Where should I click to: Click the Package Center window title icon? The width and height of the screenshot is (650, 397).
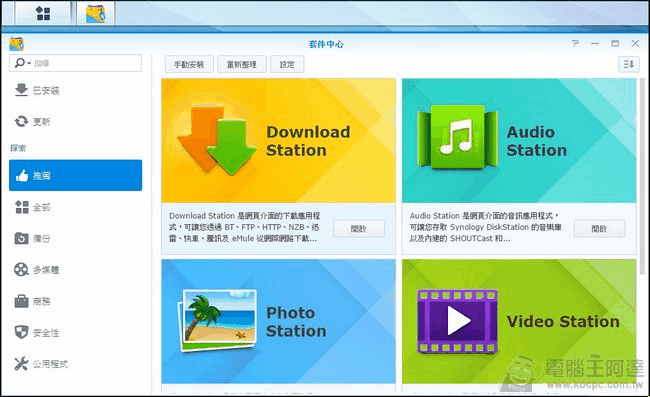17,44
